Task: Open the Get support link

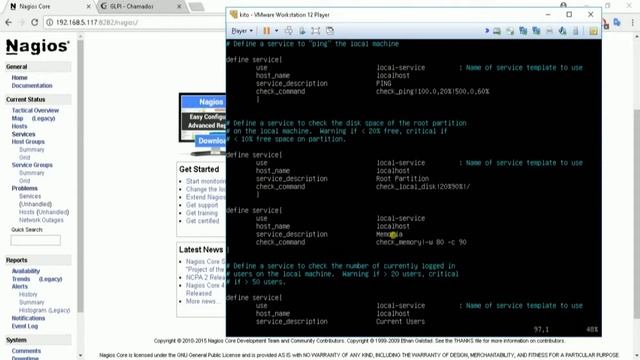Action: (x=202, y=205)
